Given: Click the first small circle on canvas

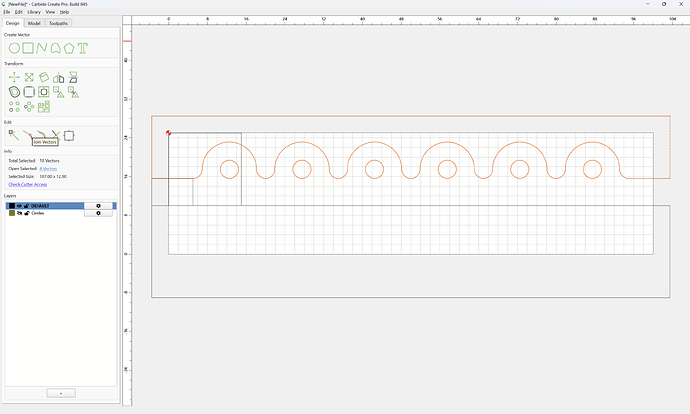Looking at the screenshot, I should pyautogui.click(x=229, y=169).
